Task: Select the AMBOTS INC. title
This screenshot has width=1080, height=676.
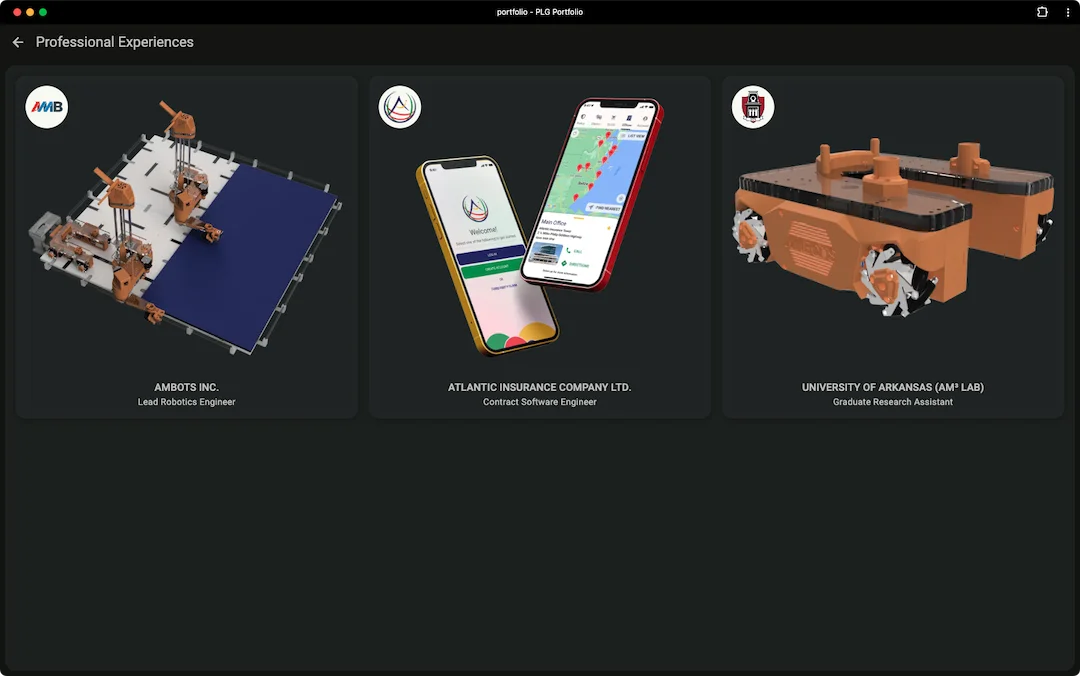Action: click(x=187, y=387)
